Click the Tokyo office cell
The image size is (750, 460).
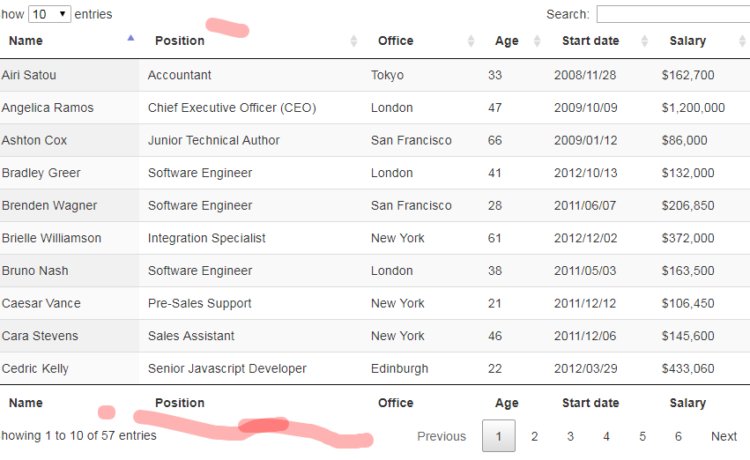coord(421,75)
